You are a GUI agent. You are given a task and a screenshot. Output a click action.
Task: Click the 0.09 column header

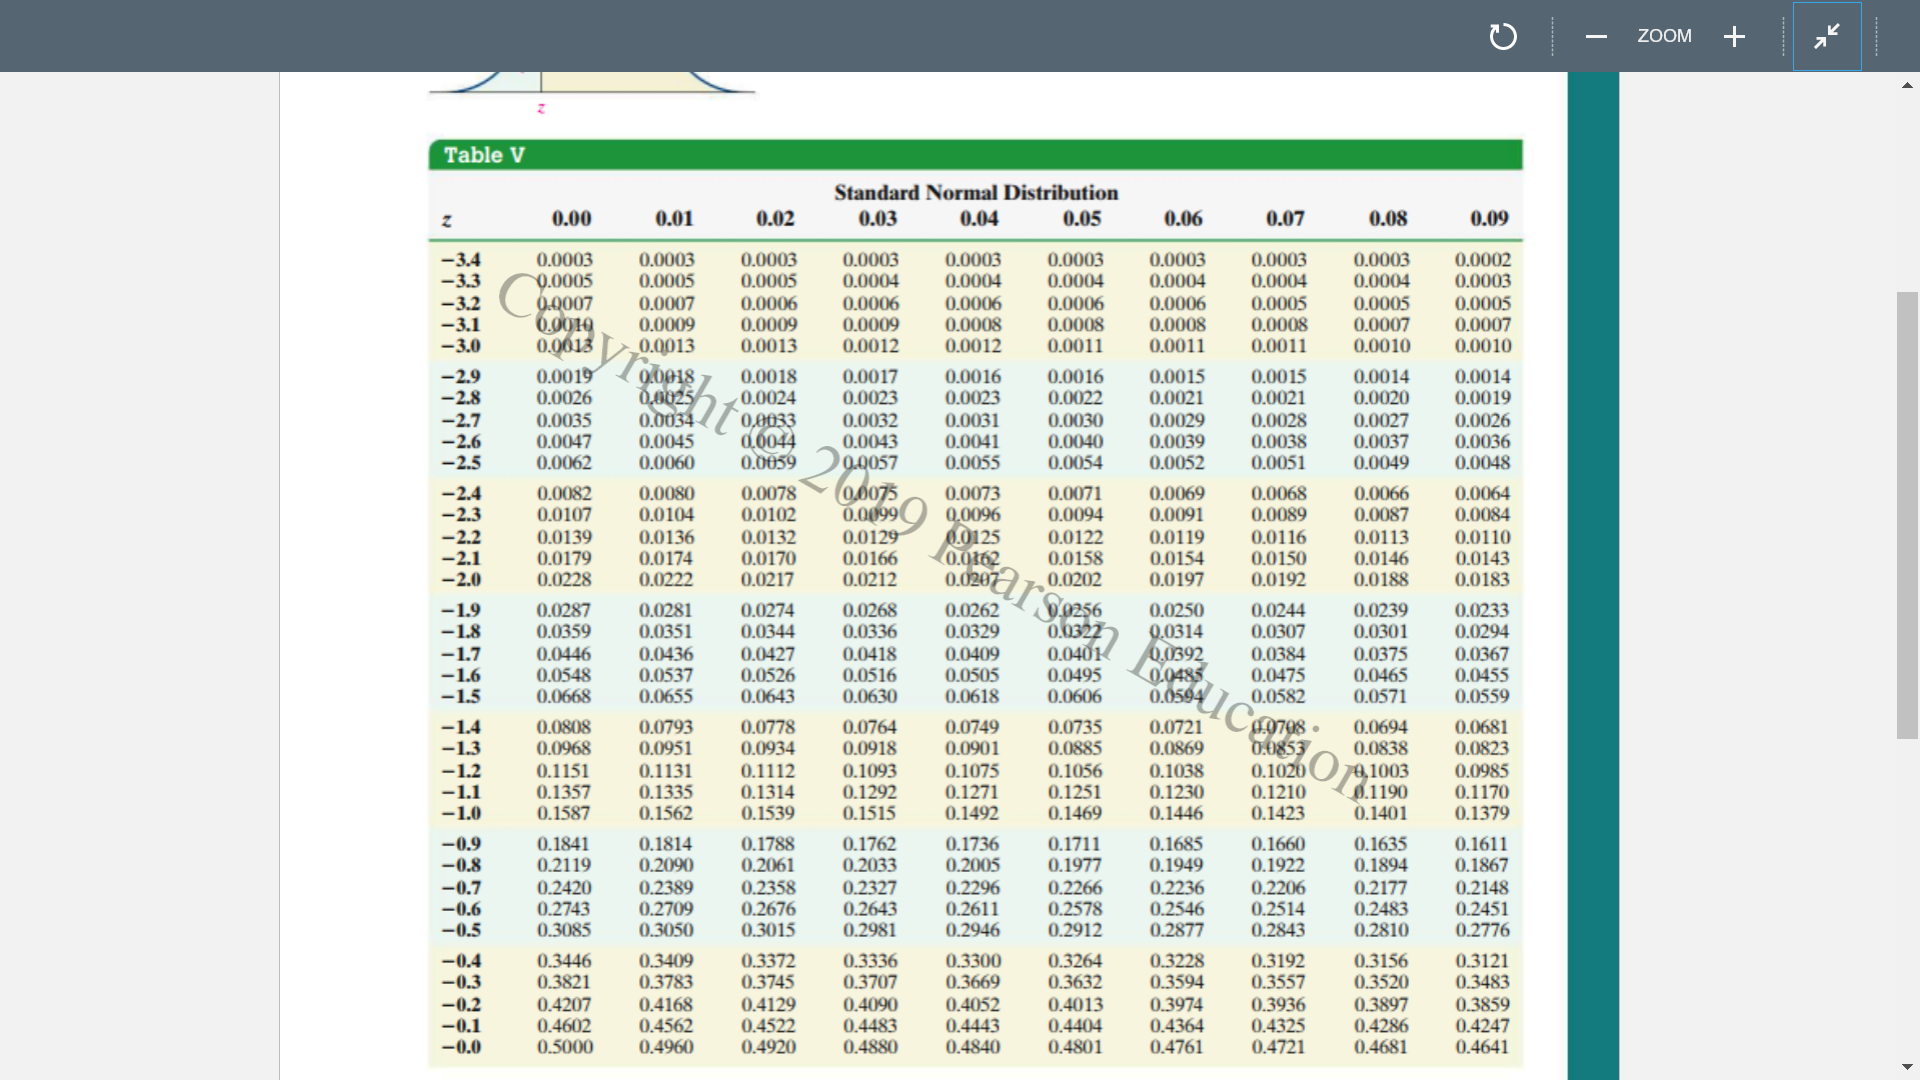pyautogui.click(x=1488, y=219)
